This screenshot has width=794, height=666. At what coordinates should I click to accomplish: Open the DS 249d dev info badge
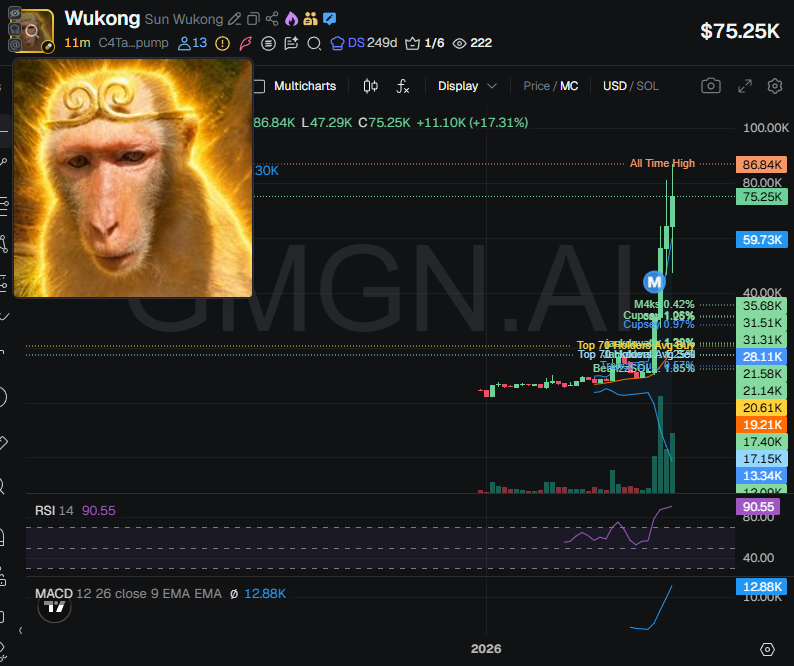[364, 43]
